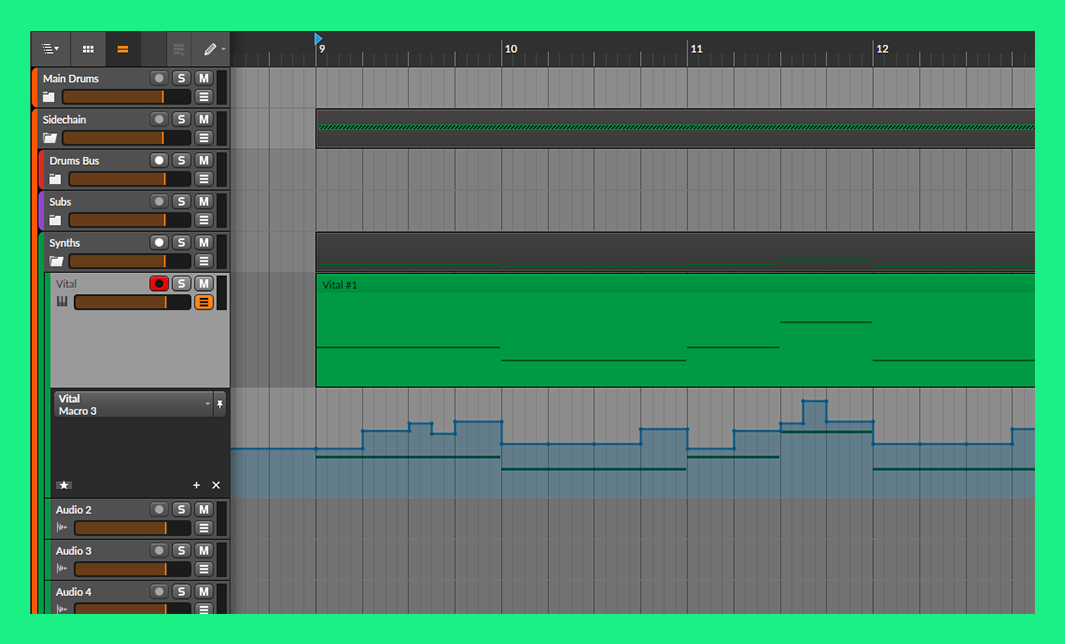Expand the Main Drums group folder
This screenshot has height=644, width=1065.
[x=48, y=97]
